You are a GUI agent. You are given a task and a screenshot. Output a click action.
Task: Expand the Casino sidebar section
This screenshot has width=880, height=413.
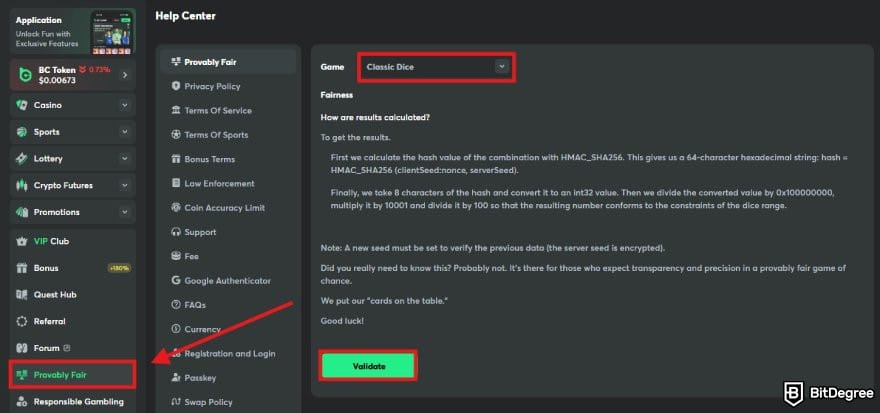[124, 105]
